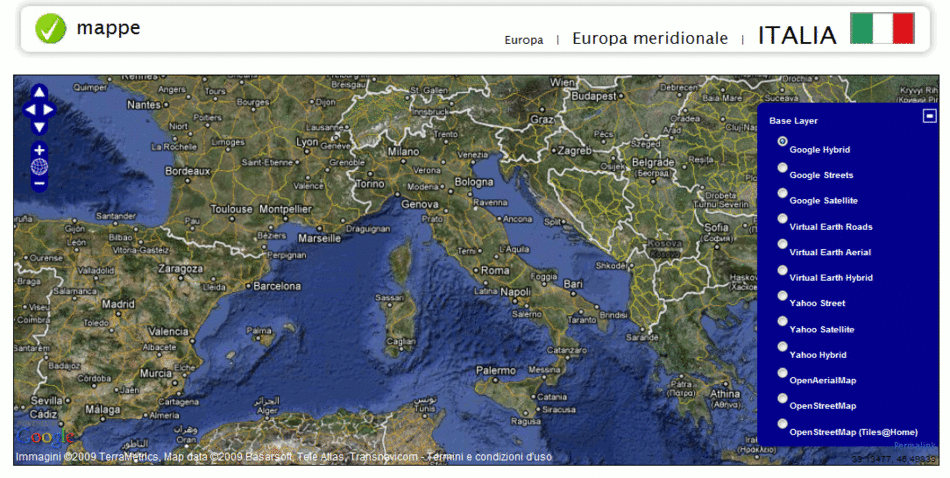Select Google Streets base layer
The width and height of the screenshot is (950, 478).
point(783,167)
